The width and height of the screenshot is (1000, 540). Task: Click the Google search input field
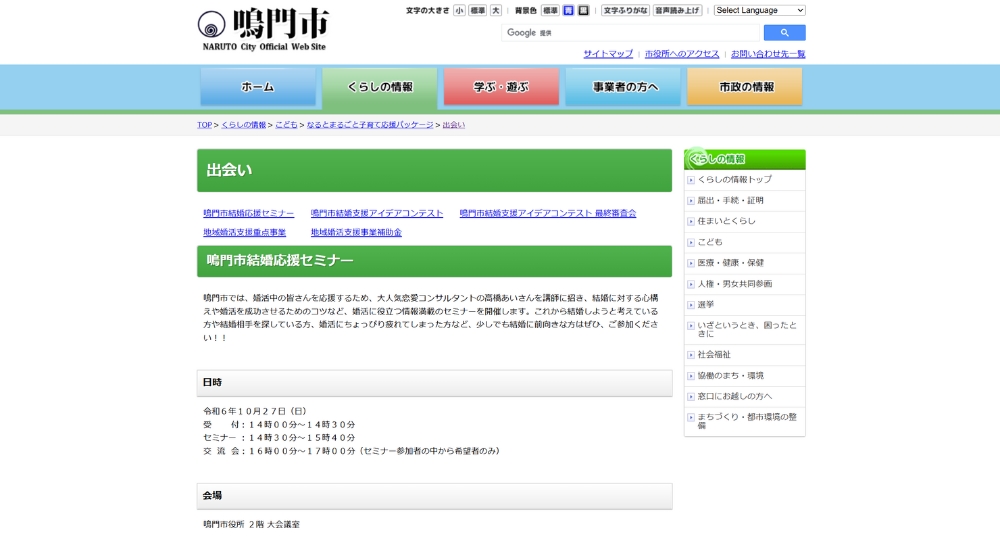click(x=632, y=33)
